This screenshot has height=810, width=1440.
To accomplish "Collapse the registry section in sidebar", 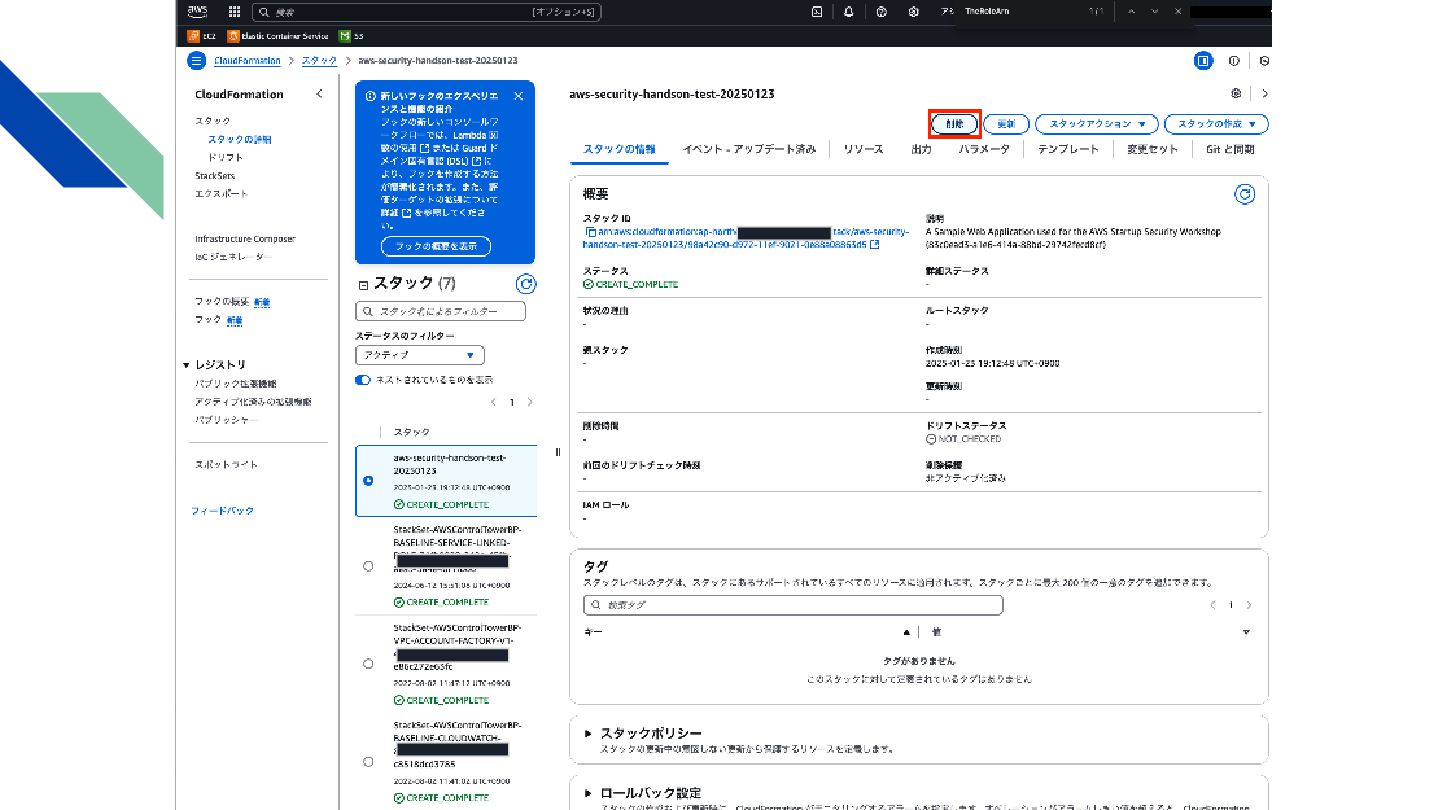I will 186,365.
